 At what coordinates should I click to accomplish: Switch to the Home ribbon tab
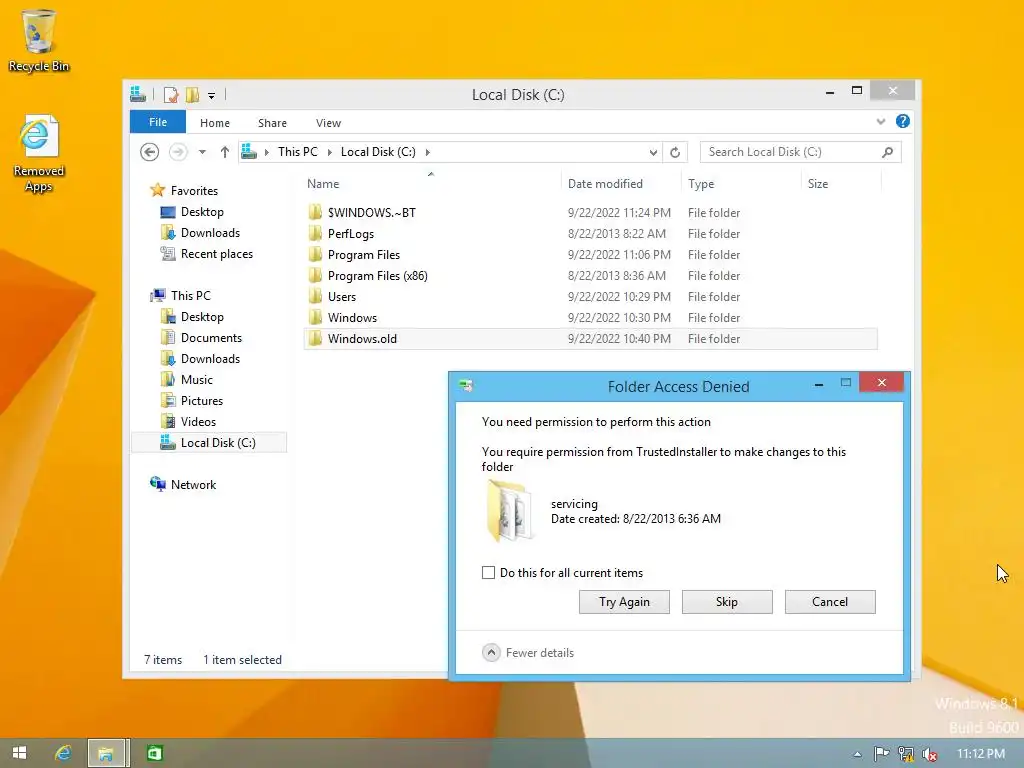pos(215,123)
